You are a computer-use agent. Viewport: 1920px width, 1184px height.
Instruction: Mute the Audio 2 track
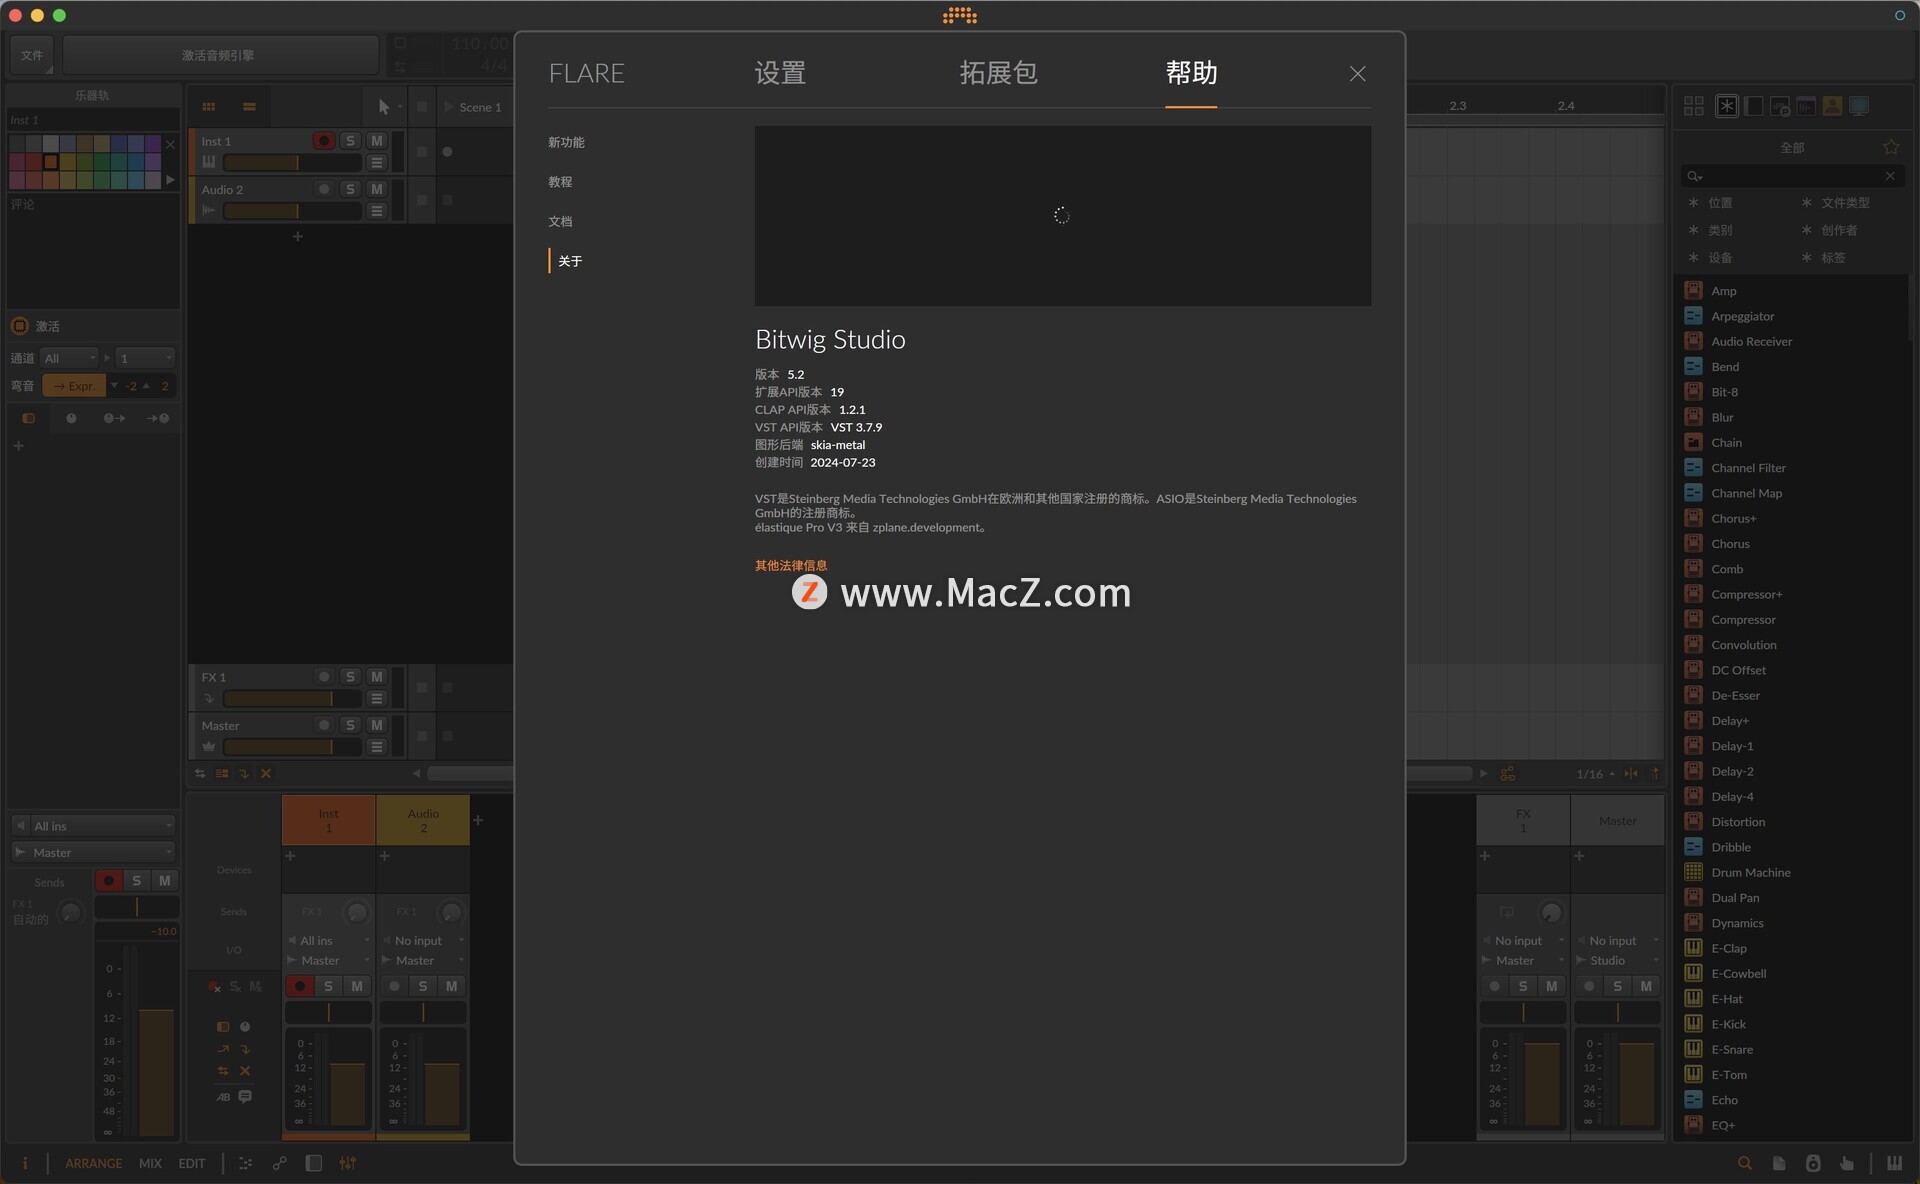click(377, 189)
